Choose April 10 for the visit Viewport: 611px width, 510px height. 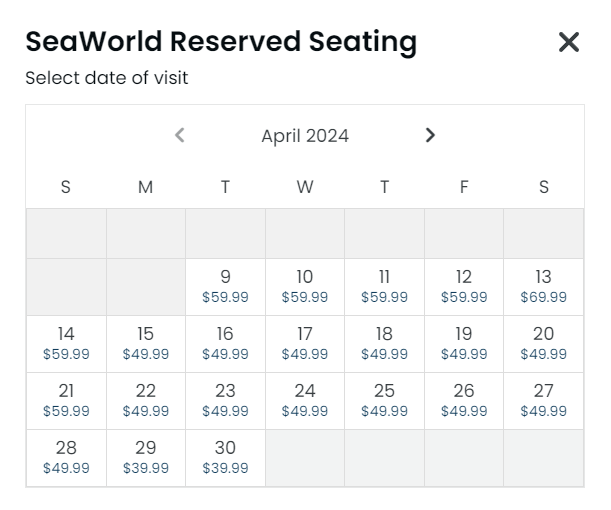pyautogui.click(x=305, y=286)
